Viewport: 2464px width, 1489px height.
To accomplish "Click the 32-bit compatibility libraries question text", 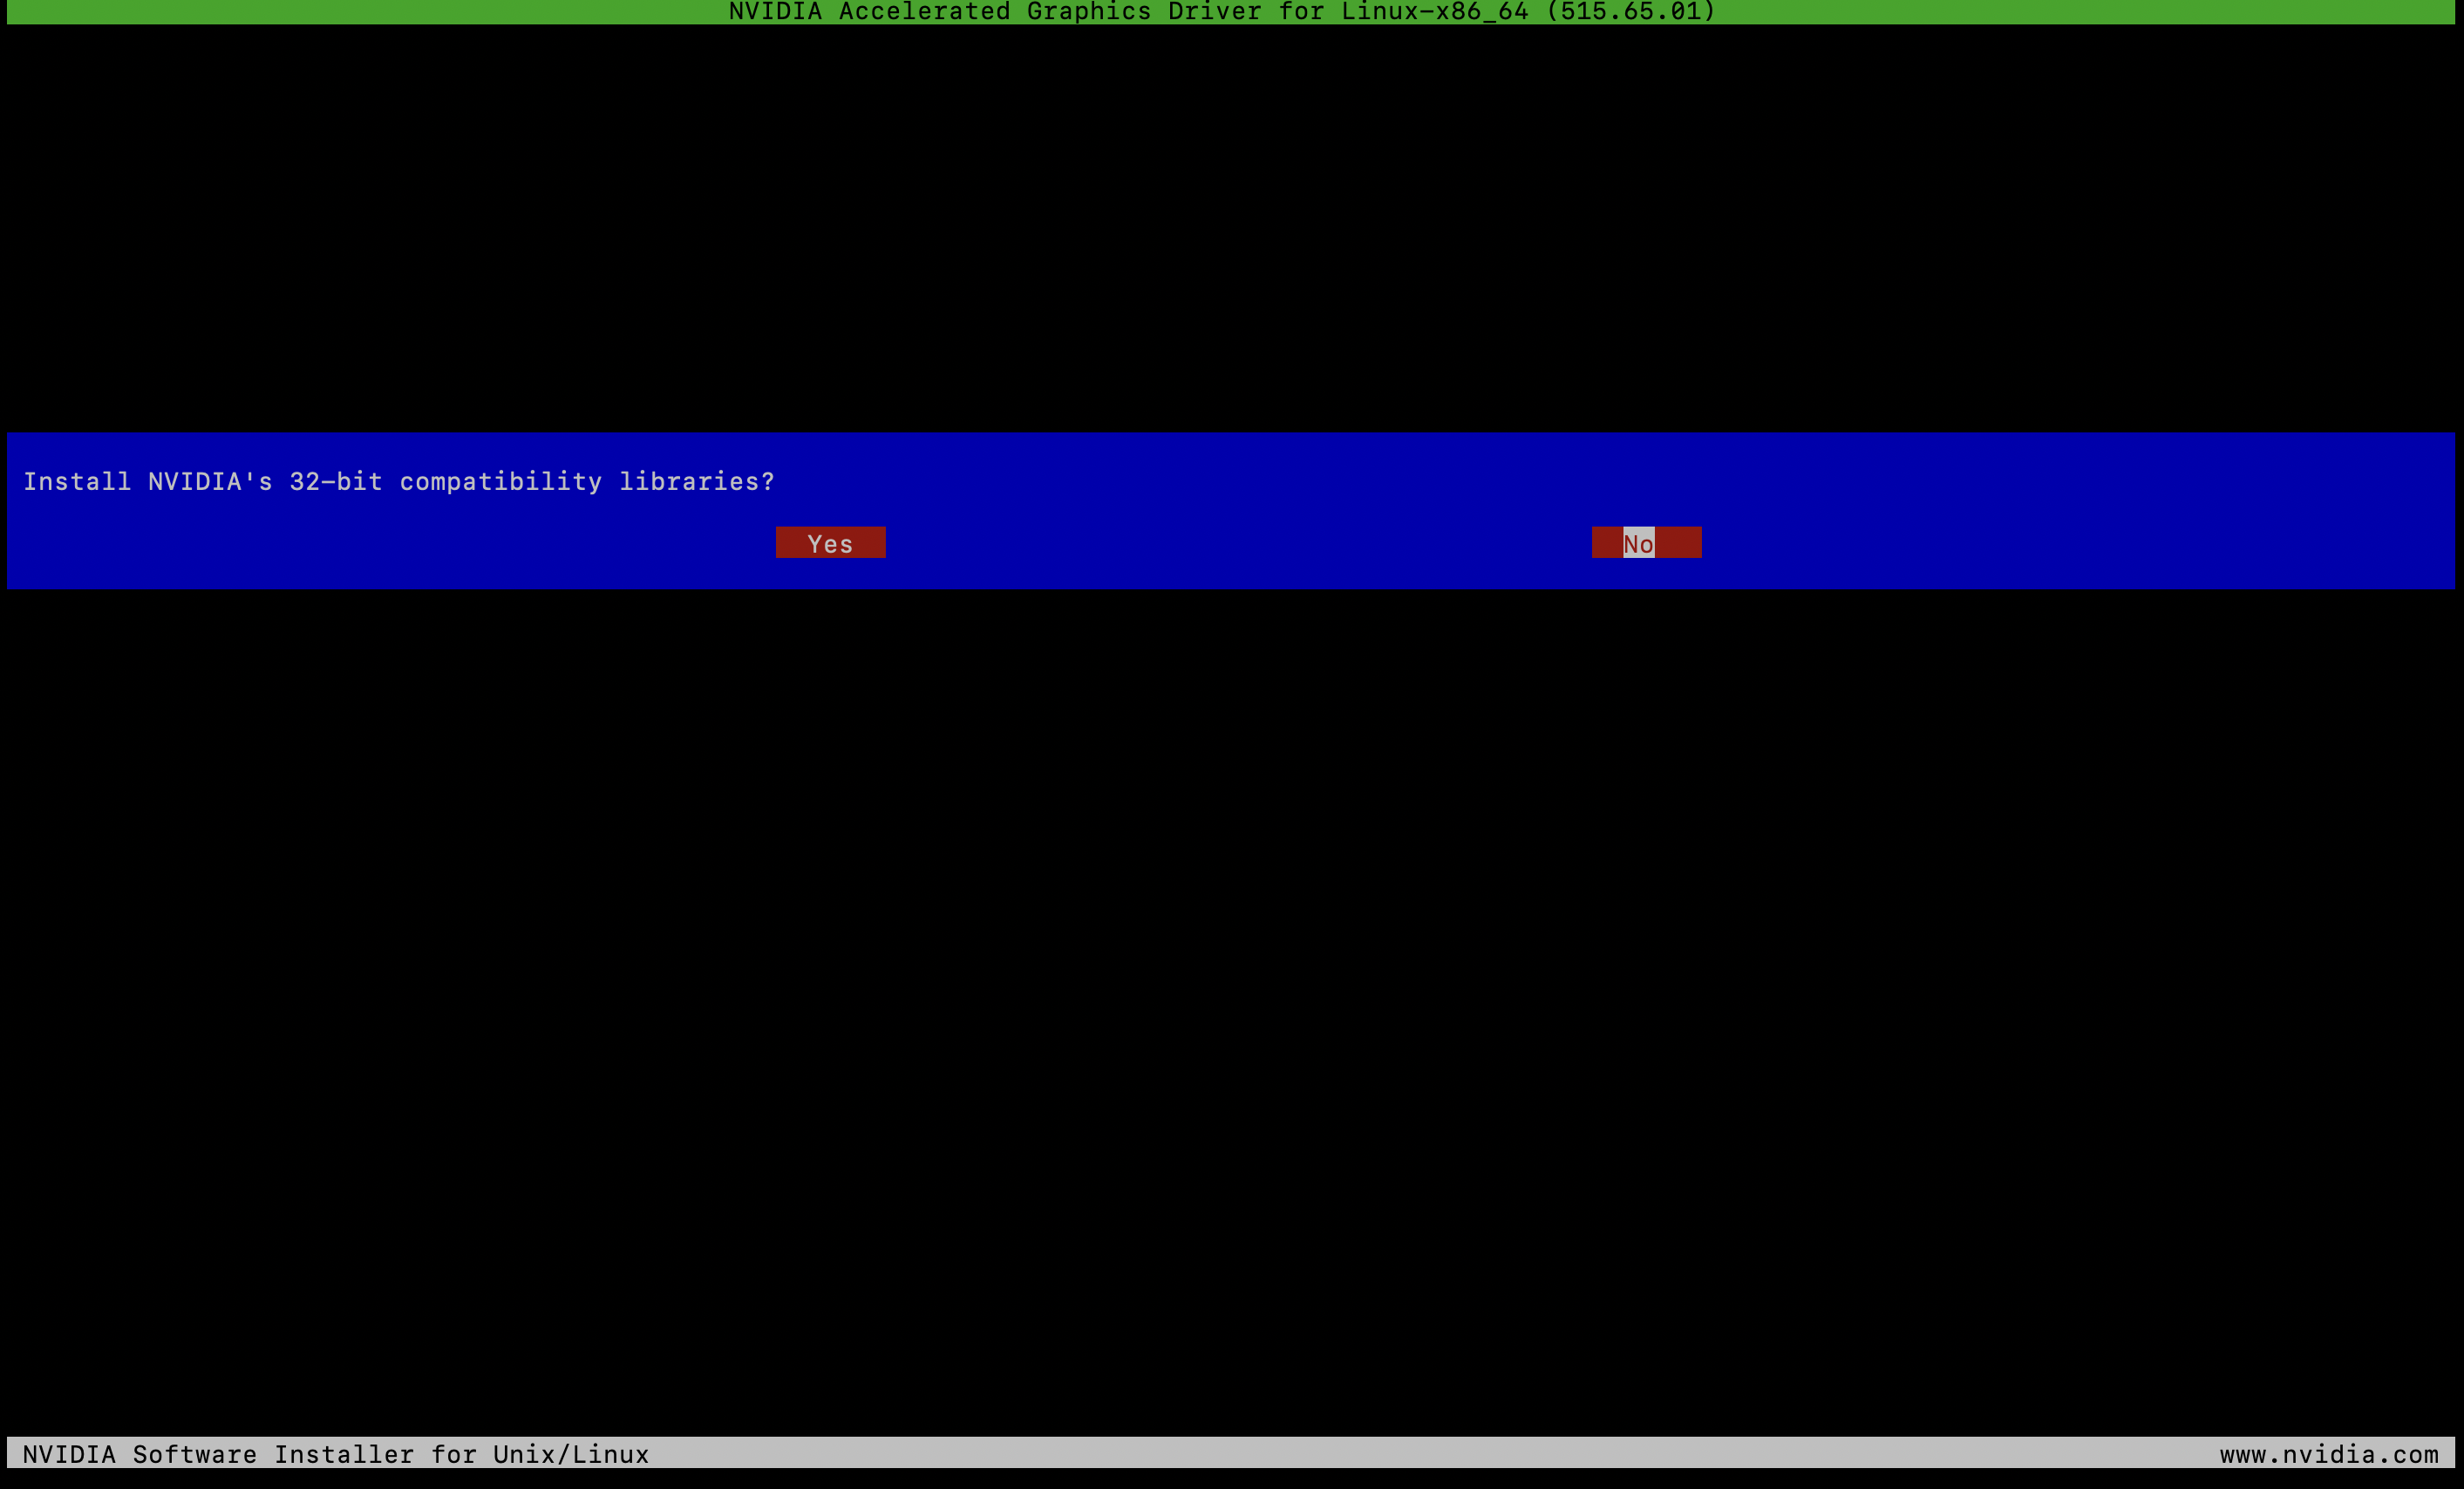I will pyautogui.click(x=398, y=482).
